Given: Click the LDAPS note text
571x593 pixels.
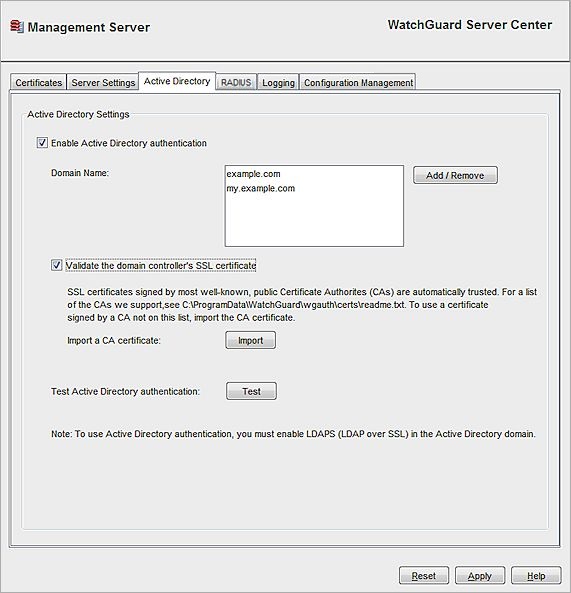Looking at the screenshot, I should click(293, 434).
